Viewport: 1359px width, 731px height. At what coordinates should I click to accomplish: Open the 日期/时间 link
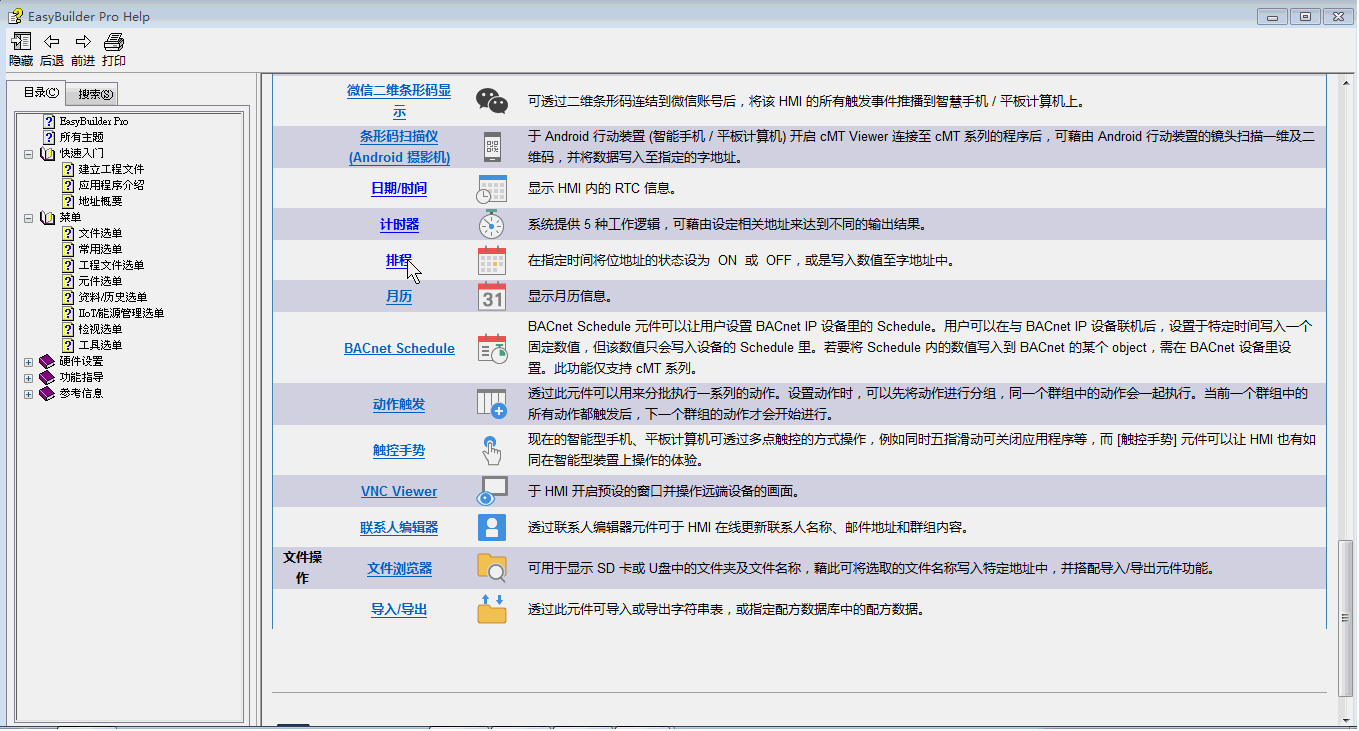(x=399, y=188)
